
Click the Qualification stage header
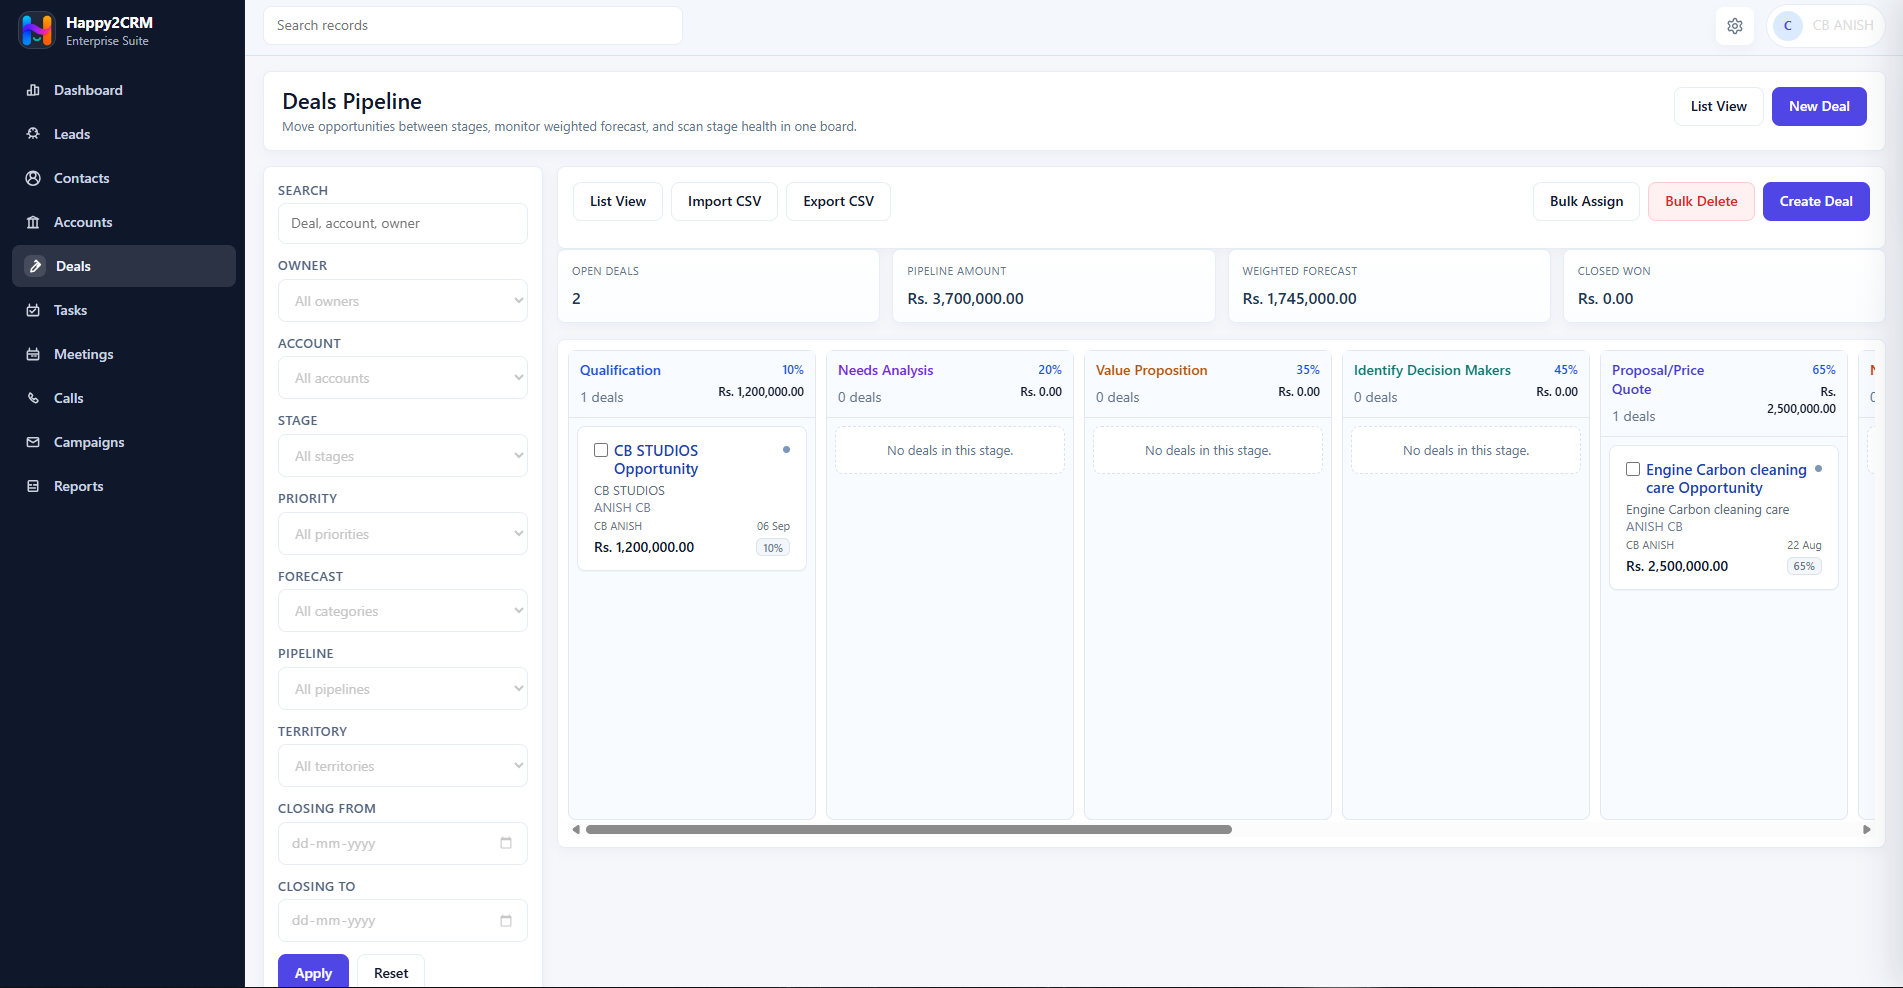tap(620, 370)
